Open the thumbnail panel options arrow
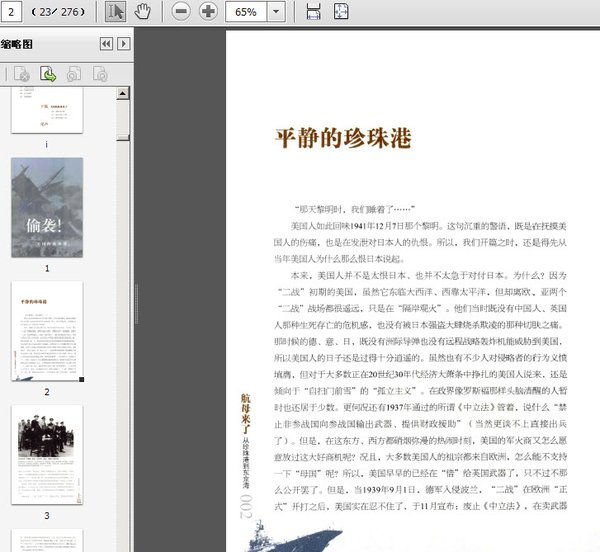 coord(123,44)
